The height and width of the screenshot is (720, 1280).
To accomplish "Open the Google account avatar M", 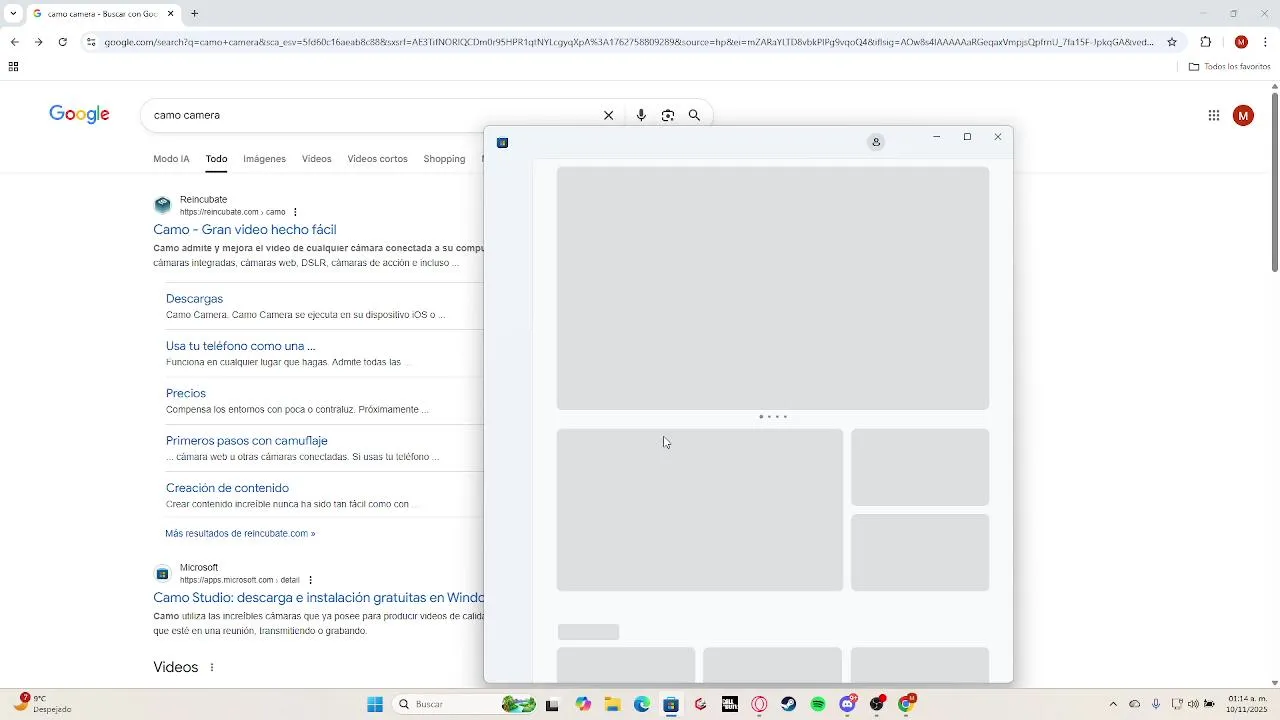I will [1243, 116].
